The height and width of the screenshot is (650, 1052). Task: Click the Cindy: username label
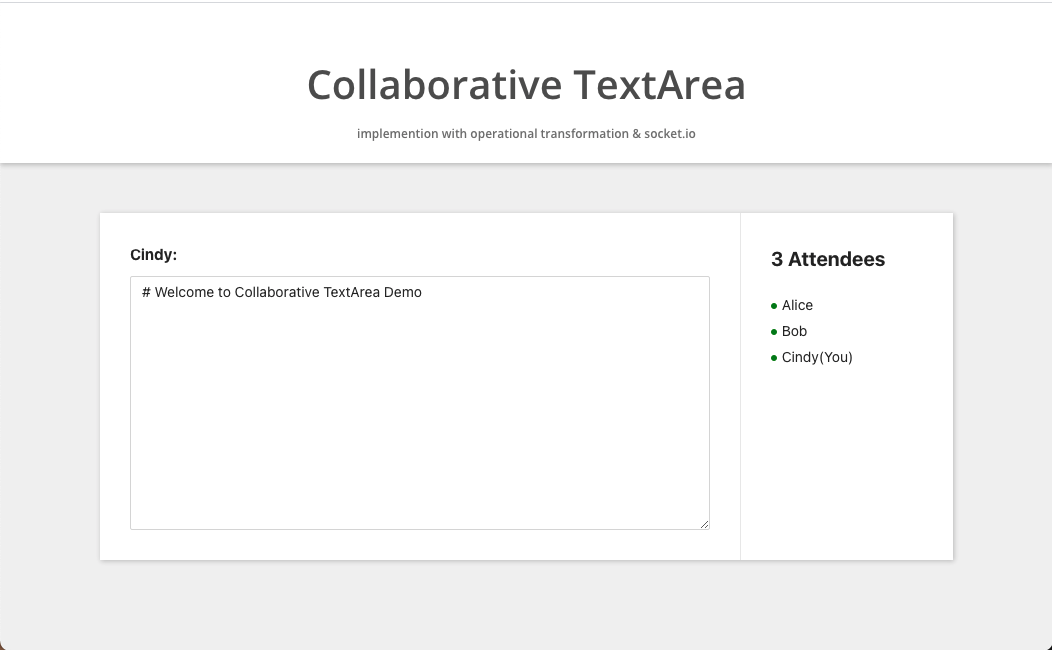[x=153, y=254]
